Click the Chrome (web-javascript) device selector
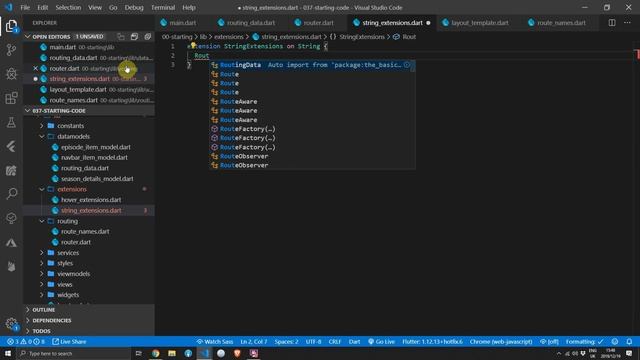Viewport: 640px width, 360px height. (x=501, y=342)
